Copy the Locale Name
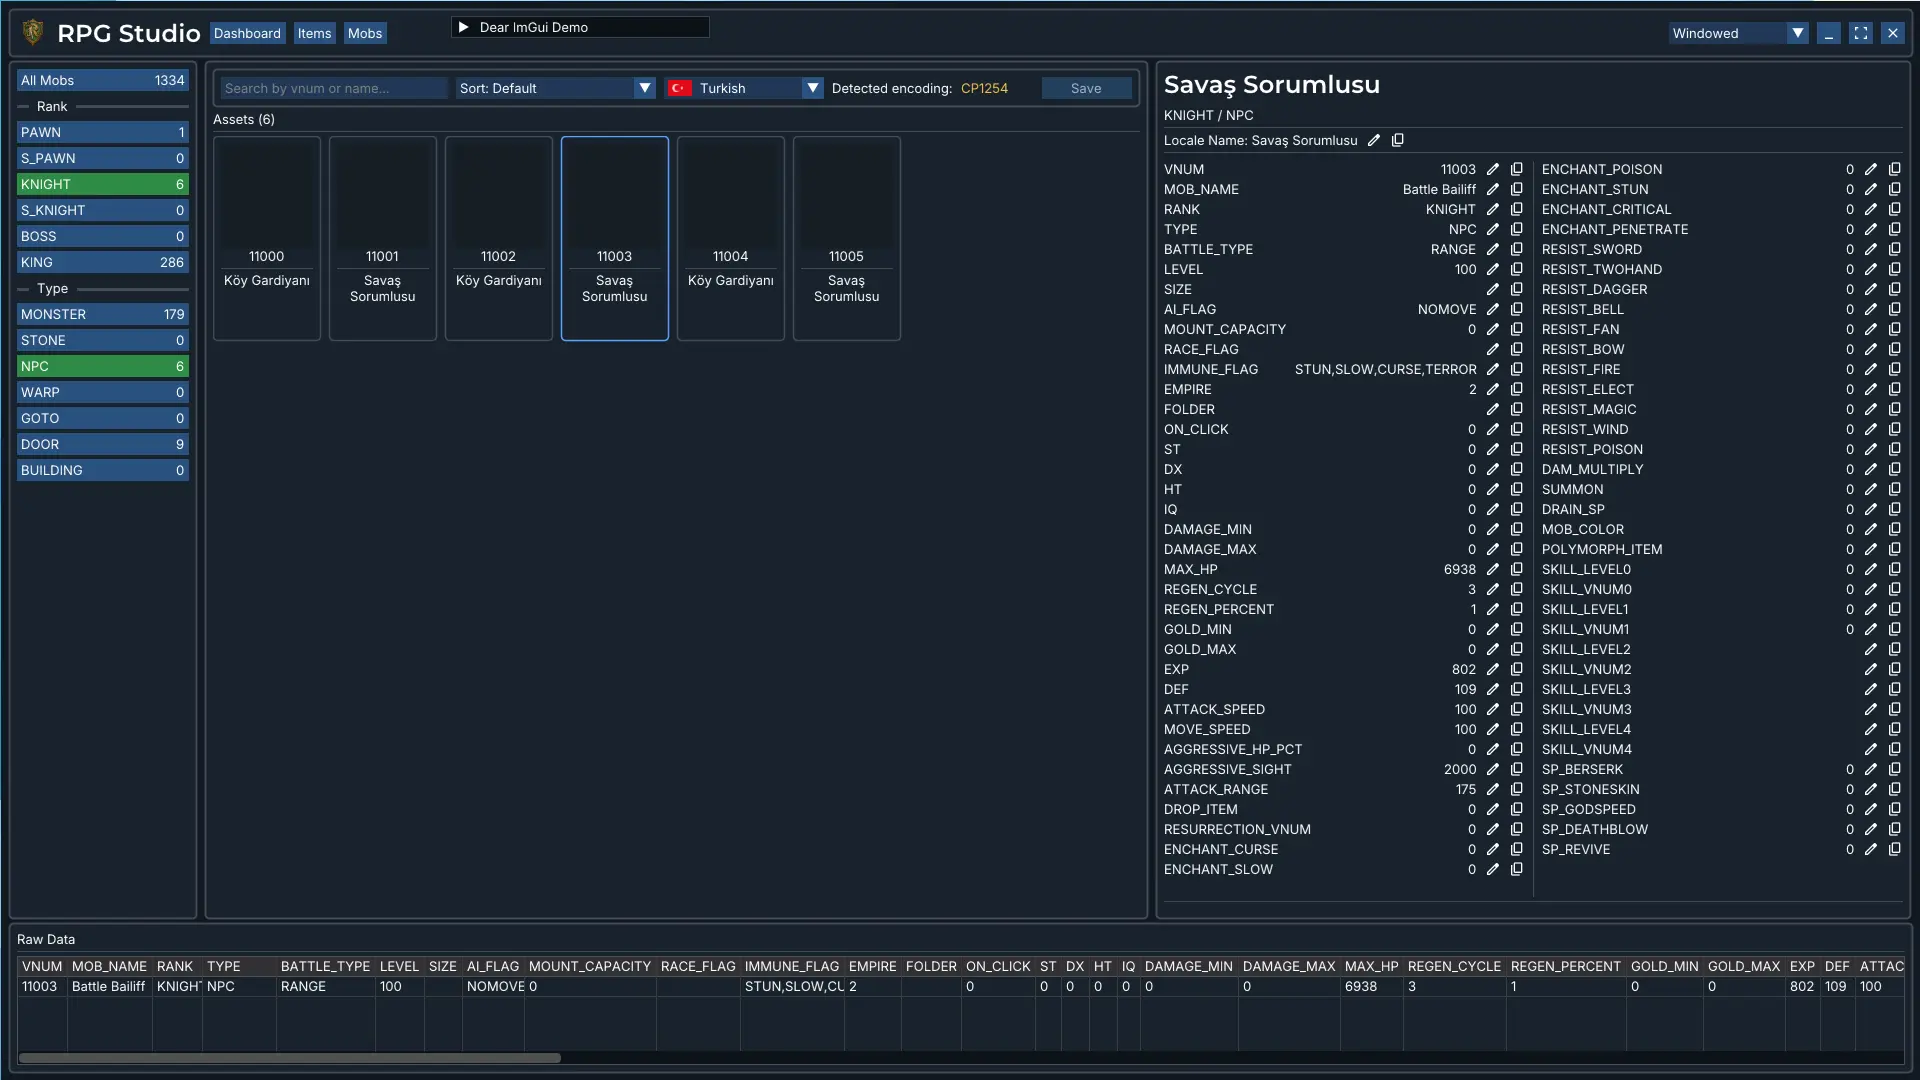Screen dimensions: 1920x1080 tap(1398, 140)
